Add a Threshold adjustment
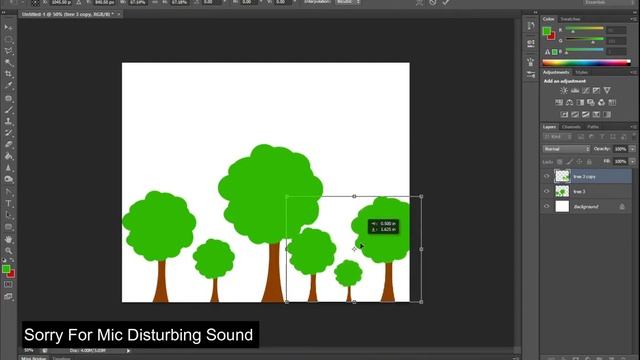Image resolution: width=640 pixels, height=360 pixels. click(586, 115)
